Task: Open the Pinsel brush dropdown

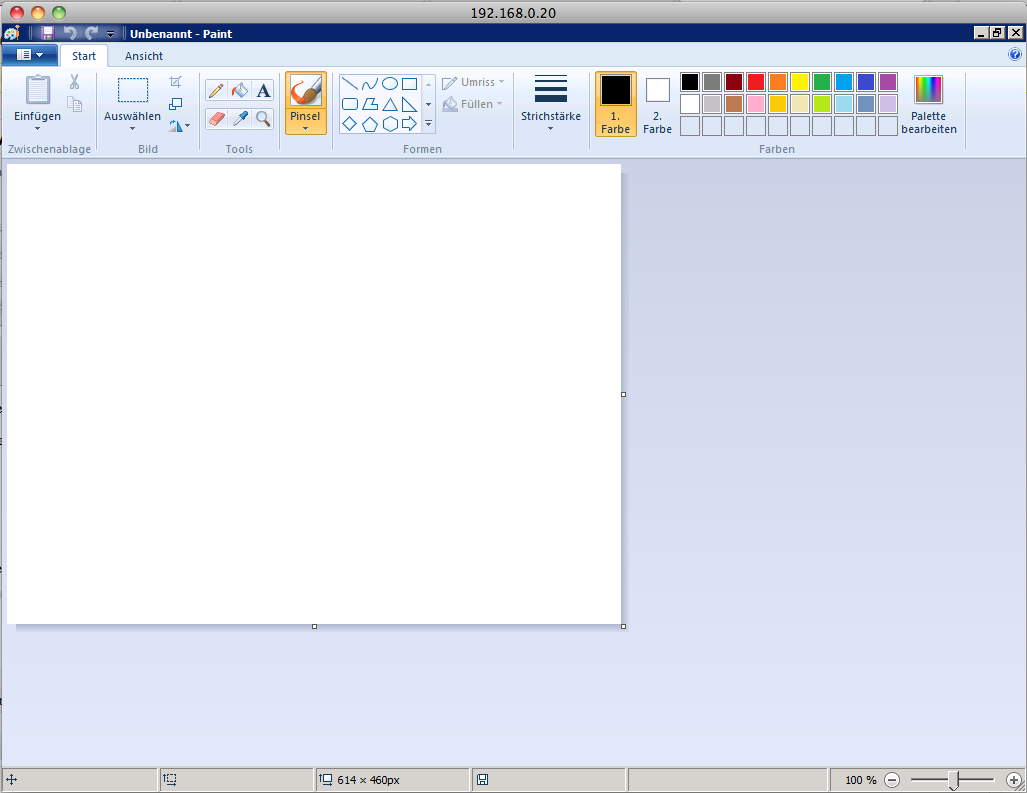Action: [305, 127]
